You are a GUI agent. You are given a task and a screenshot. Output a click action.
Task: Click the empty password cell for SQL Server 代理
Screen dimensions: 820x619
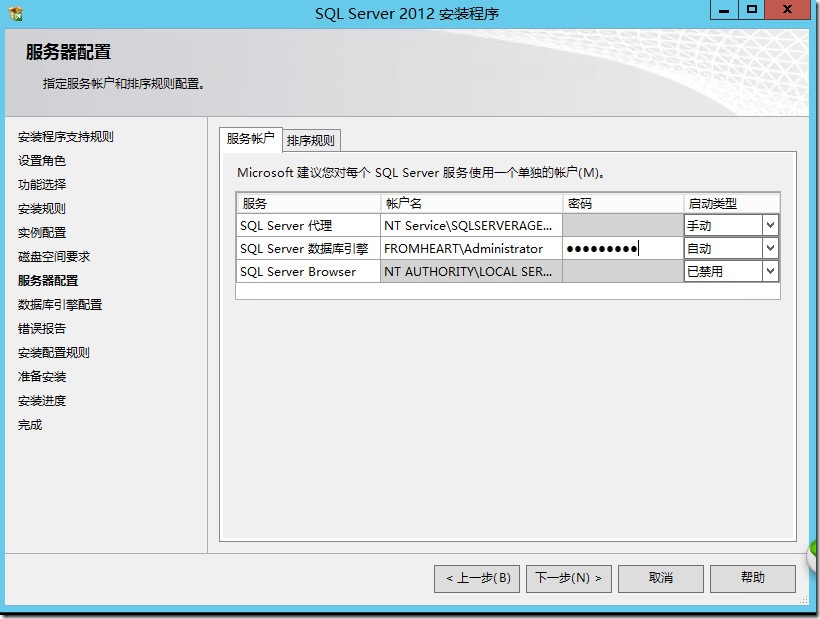point(623,225)
